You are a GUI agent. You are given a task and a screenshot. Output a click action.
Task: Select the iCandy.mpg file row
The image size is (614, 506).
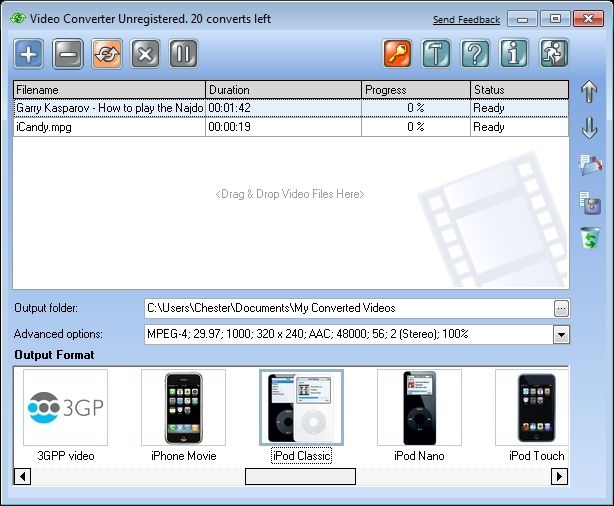click(291, 127)
